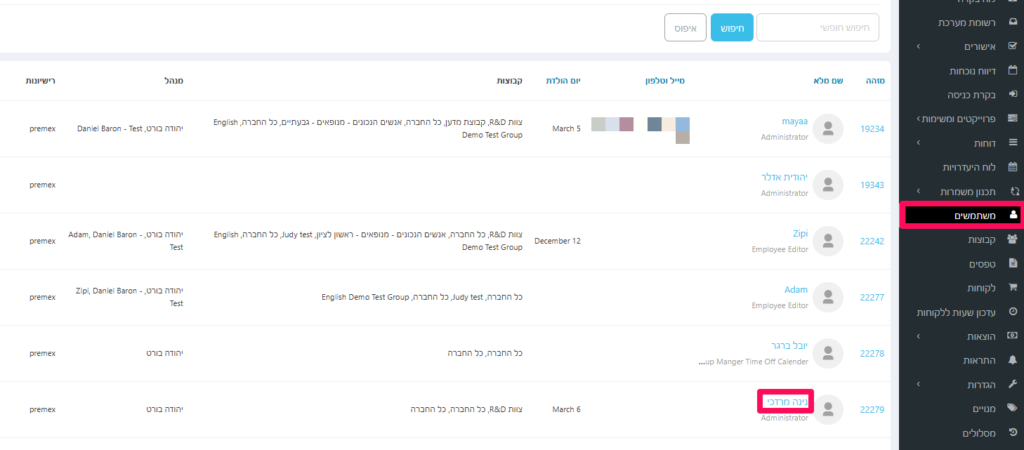Expand the אישורים (Approvals) submenu
Viewport: 1024px width, 450px height.
(919, 46)
